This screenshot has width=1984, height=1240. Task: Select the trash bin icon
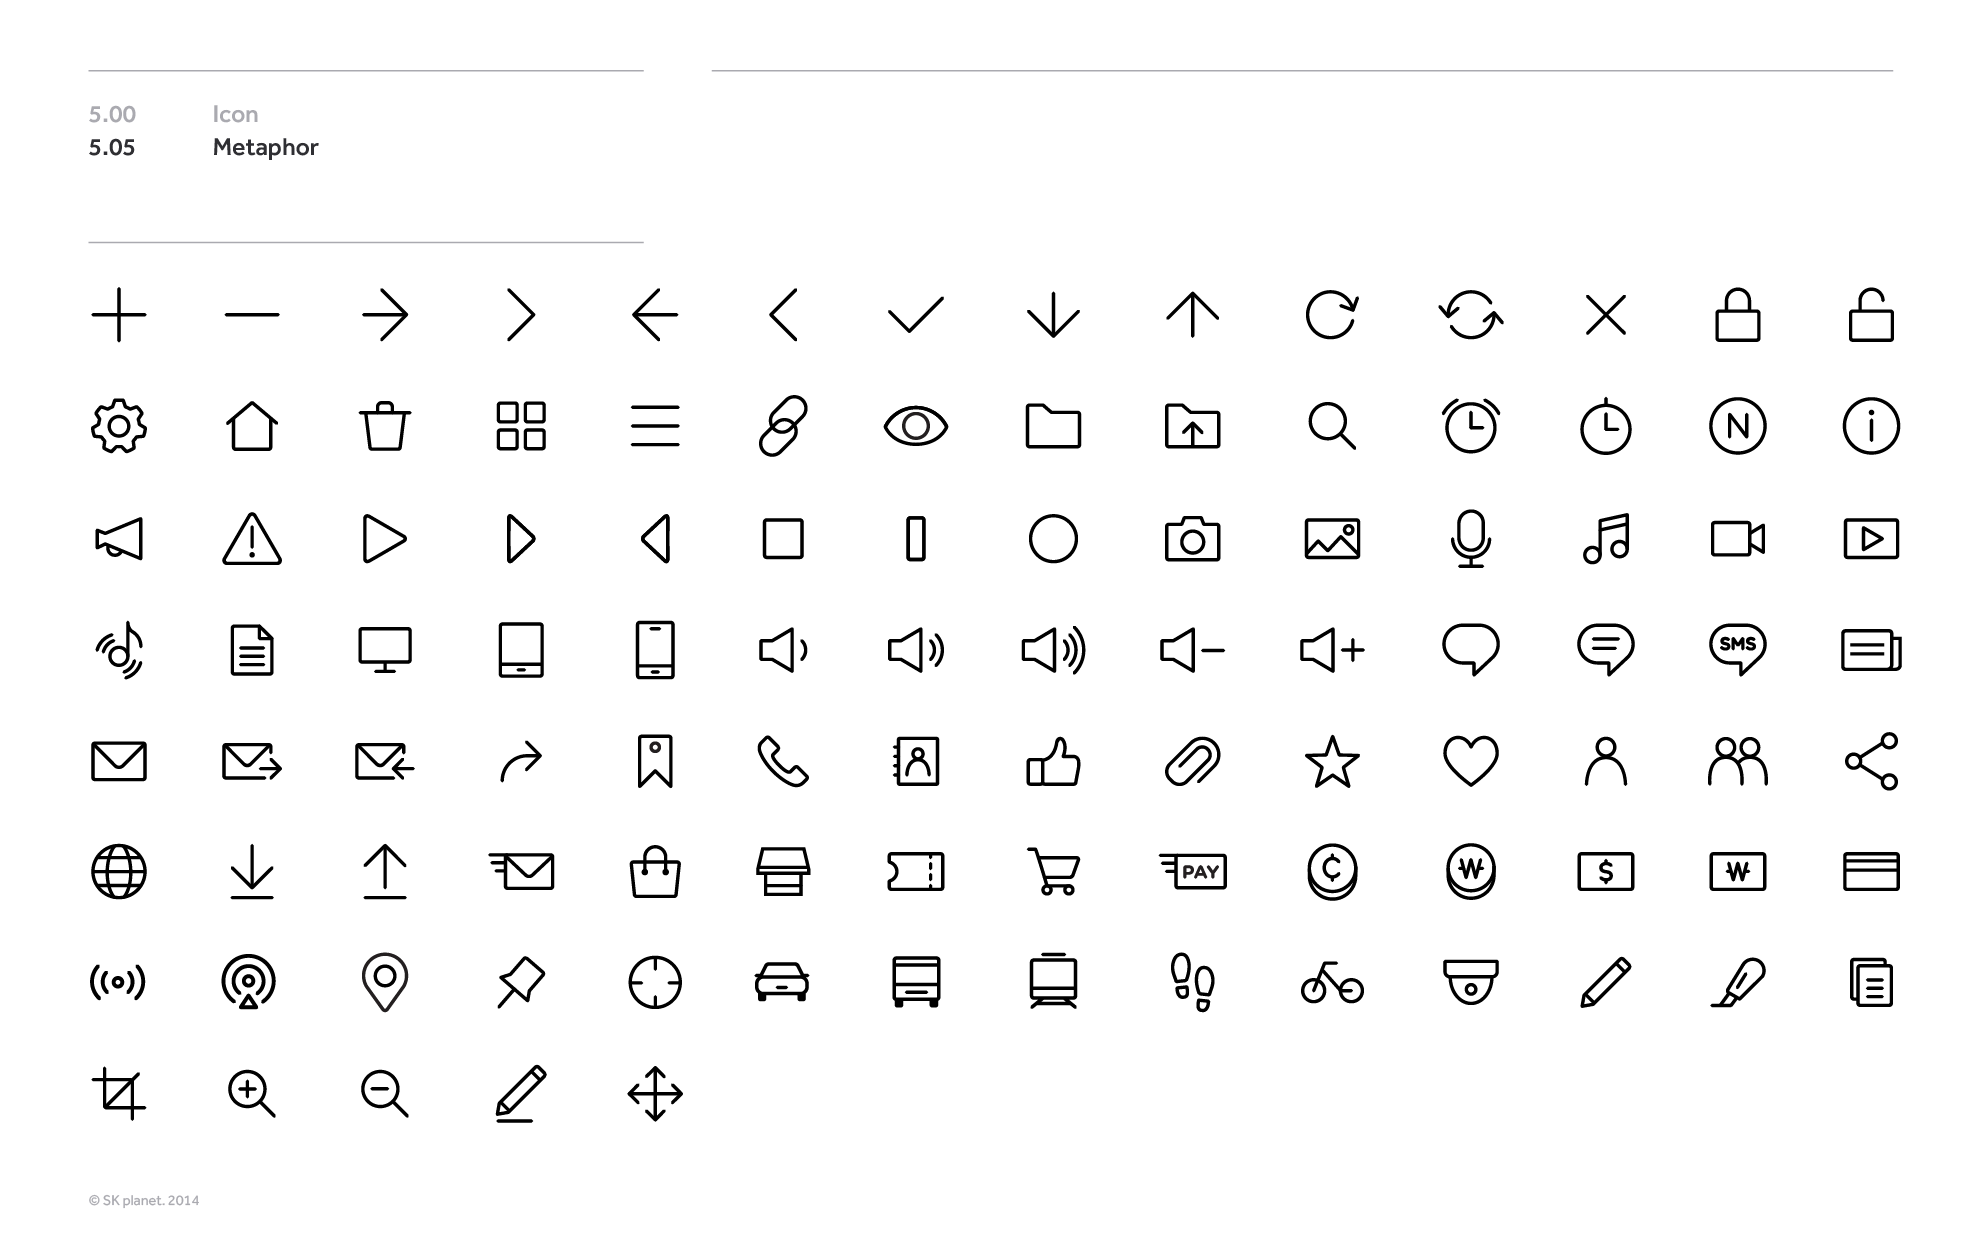[x=385, y=427]
